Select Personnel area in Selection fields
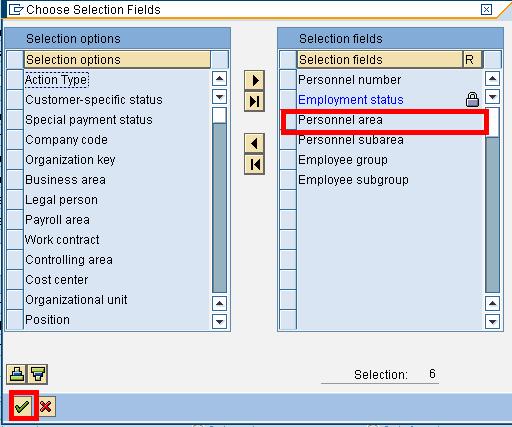This screenshot has width=512, height=427. [x=340, y=120]
